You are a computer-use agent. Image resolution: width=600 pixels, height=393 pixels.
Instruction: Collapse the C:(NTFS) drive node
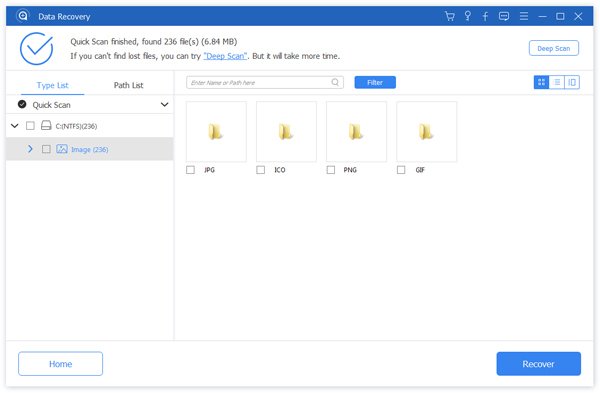(15, 126)
